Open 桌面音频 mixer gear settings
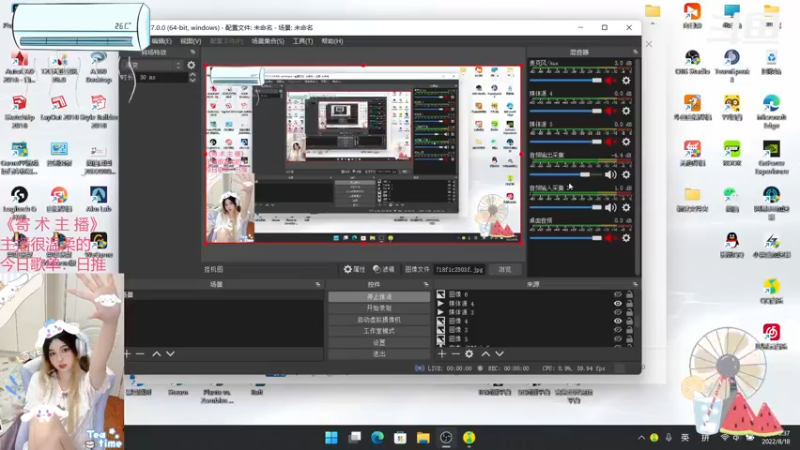800x450 pixels. [x=626, y=238]
